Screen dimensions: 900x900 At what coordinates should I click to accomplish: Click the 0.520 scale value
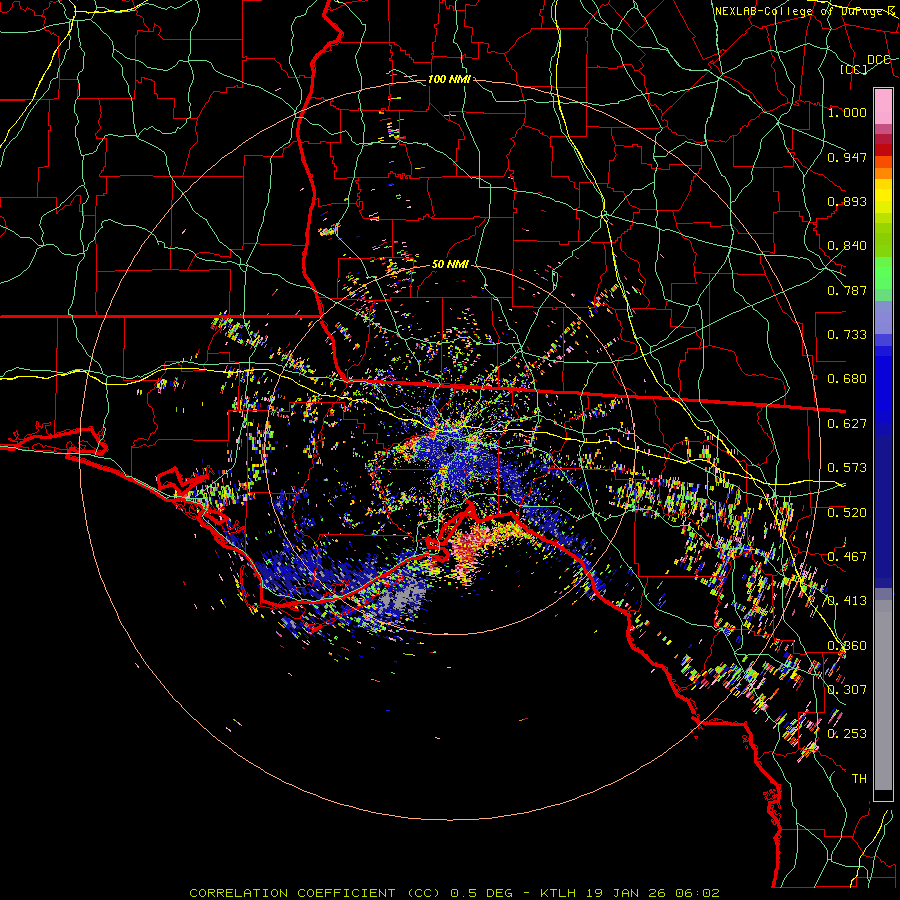[847, 512]
